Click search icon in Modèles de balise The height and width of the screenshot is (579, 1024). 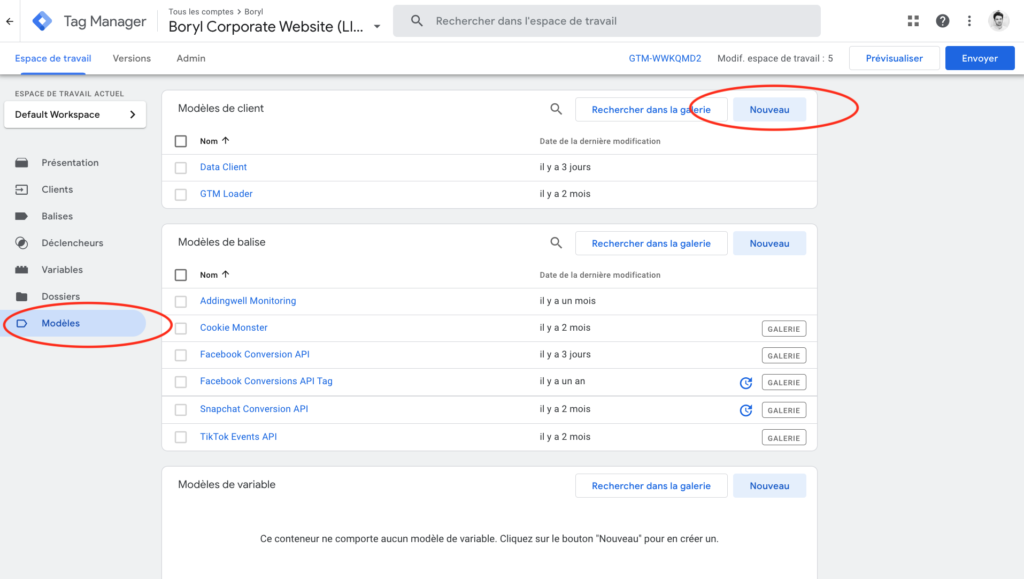(x=556, y=243)
